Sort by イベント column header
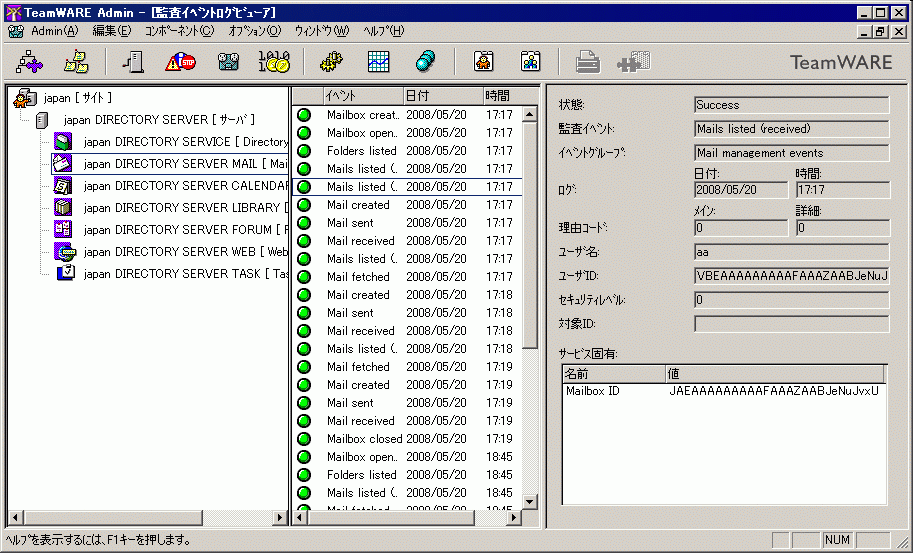913x553 pixels. pyautogui.click(x=363, y=95)
